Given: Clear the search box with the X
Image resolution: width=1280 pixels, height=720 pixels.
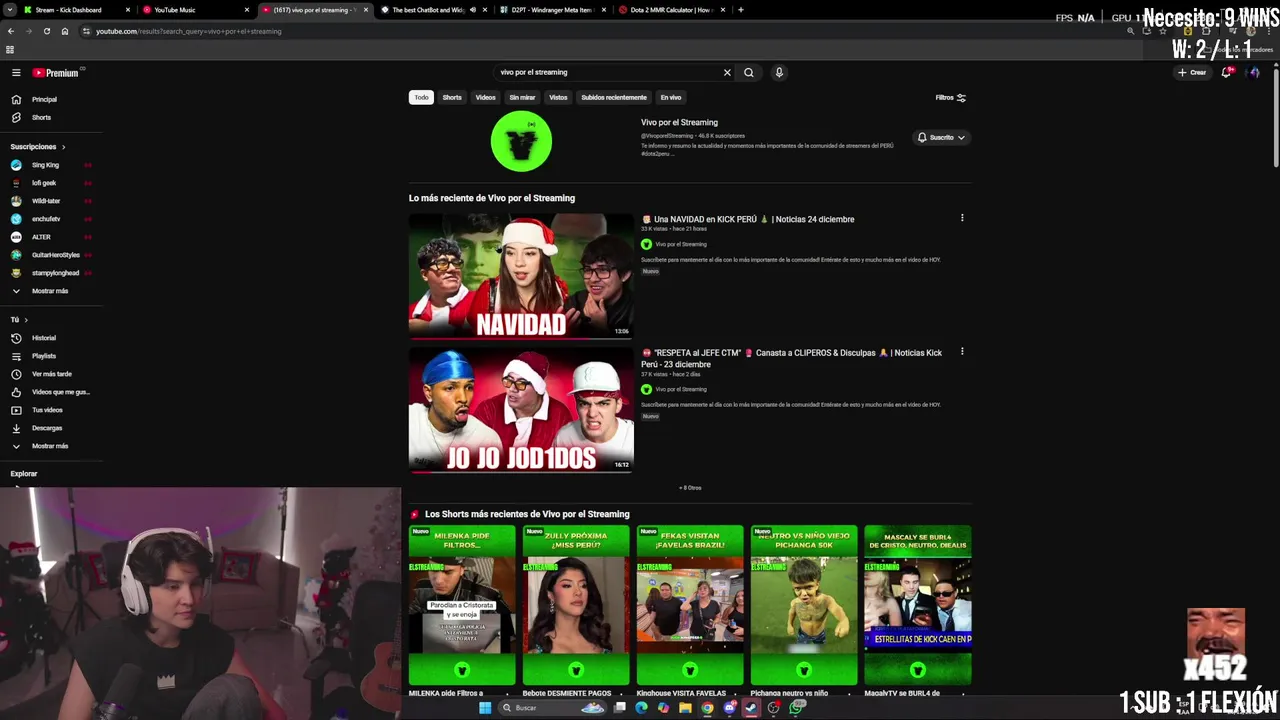Looking at the screenshot, I should coord(727,72).
